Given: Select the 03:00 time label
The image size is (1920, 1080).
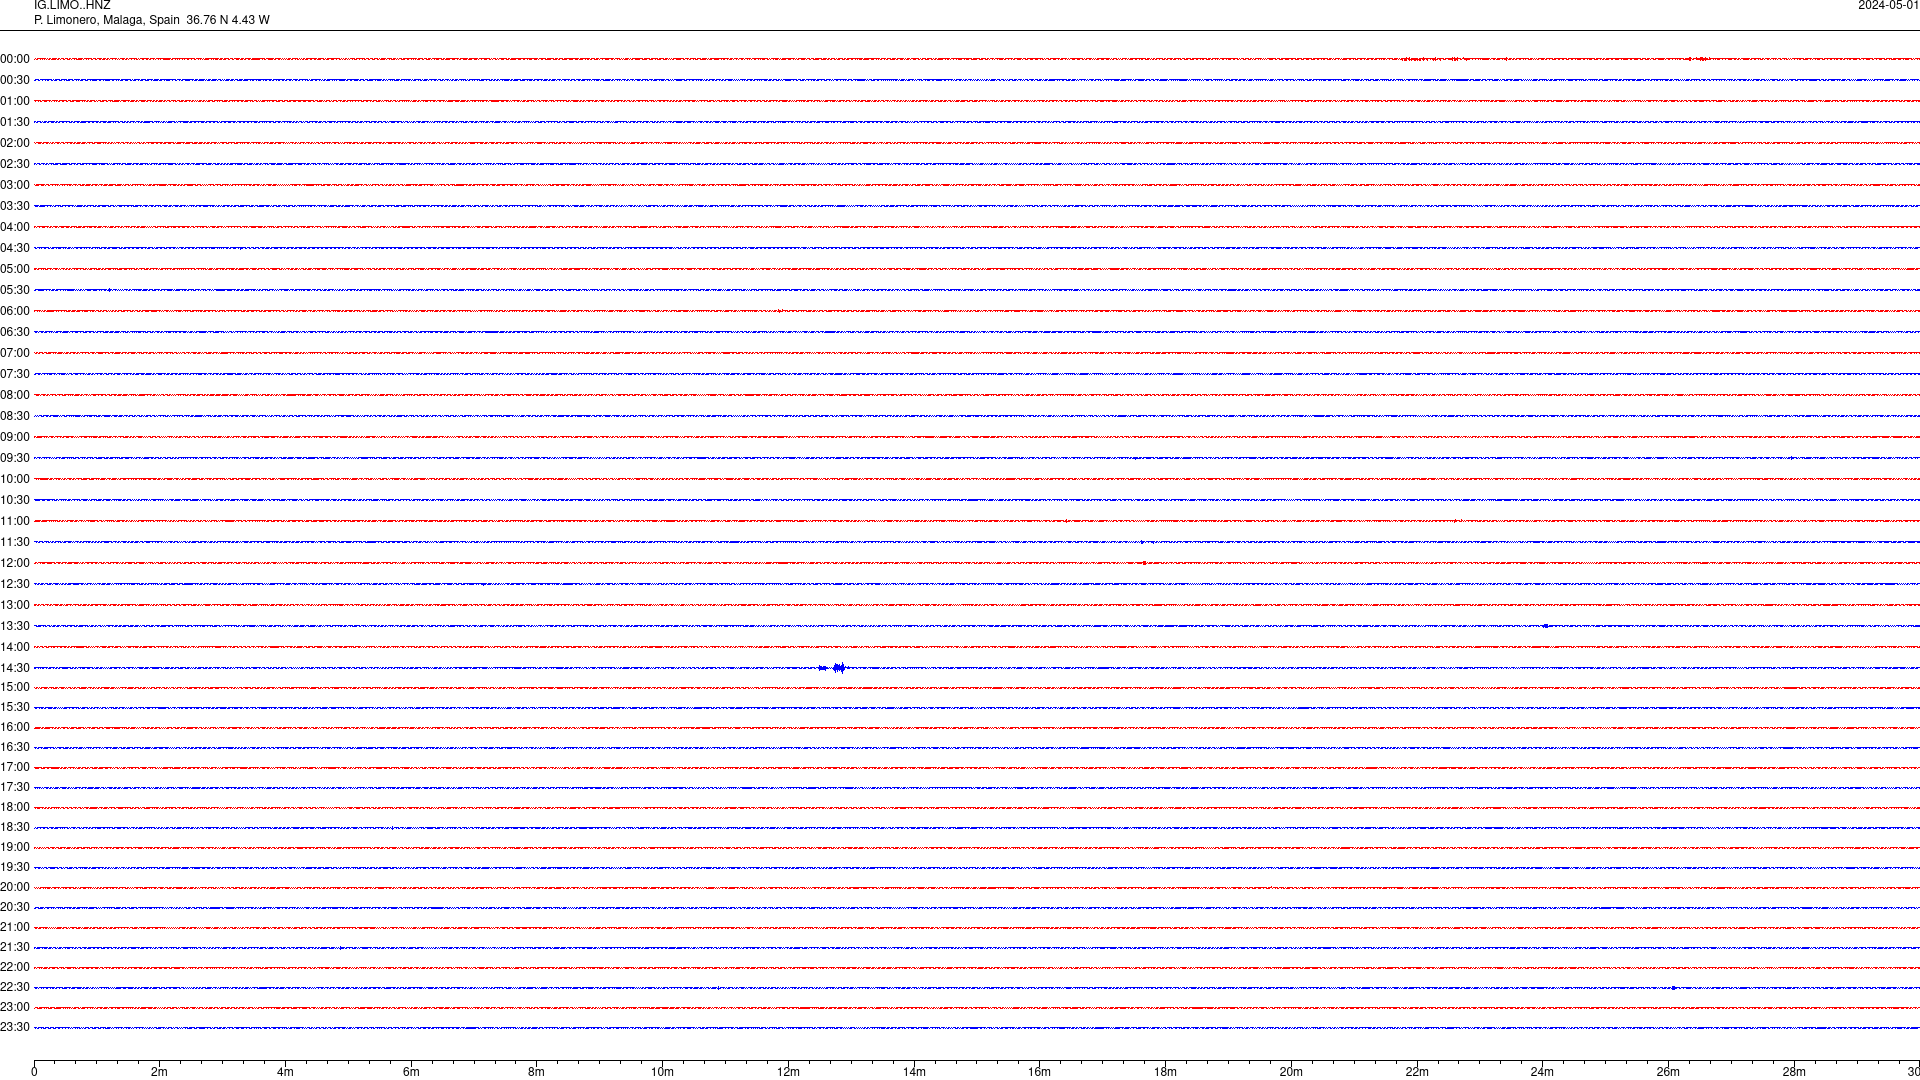Looking at the screenshot, I should [15, 185].
